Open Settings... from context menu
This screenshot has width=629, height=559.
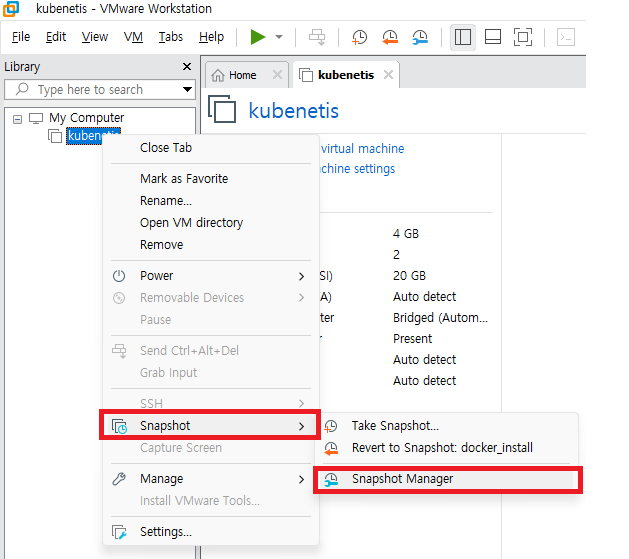[x=211, y=532]
